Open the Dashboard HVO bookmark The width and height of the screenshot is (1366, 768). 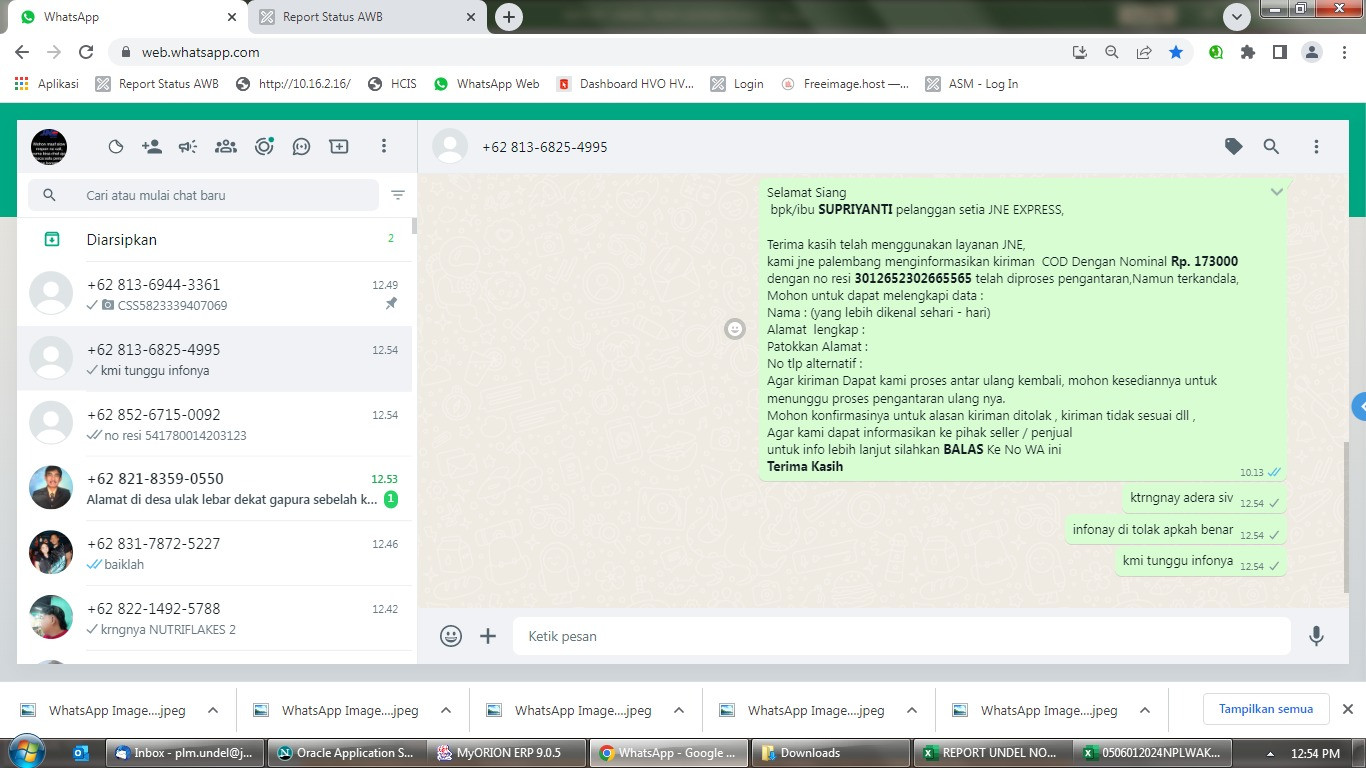point(625,84)
